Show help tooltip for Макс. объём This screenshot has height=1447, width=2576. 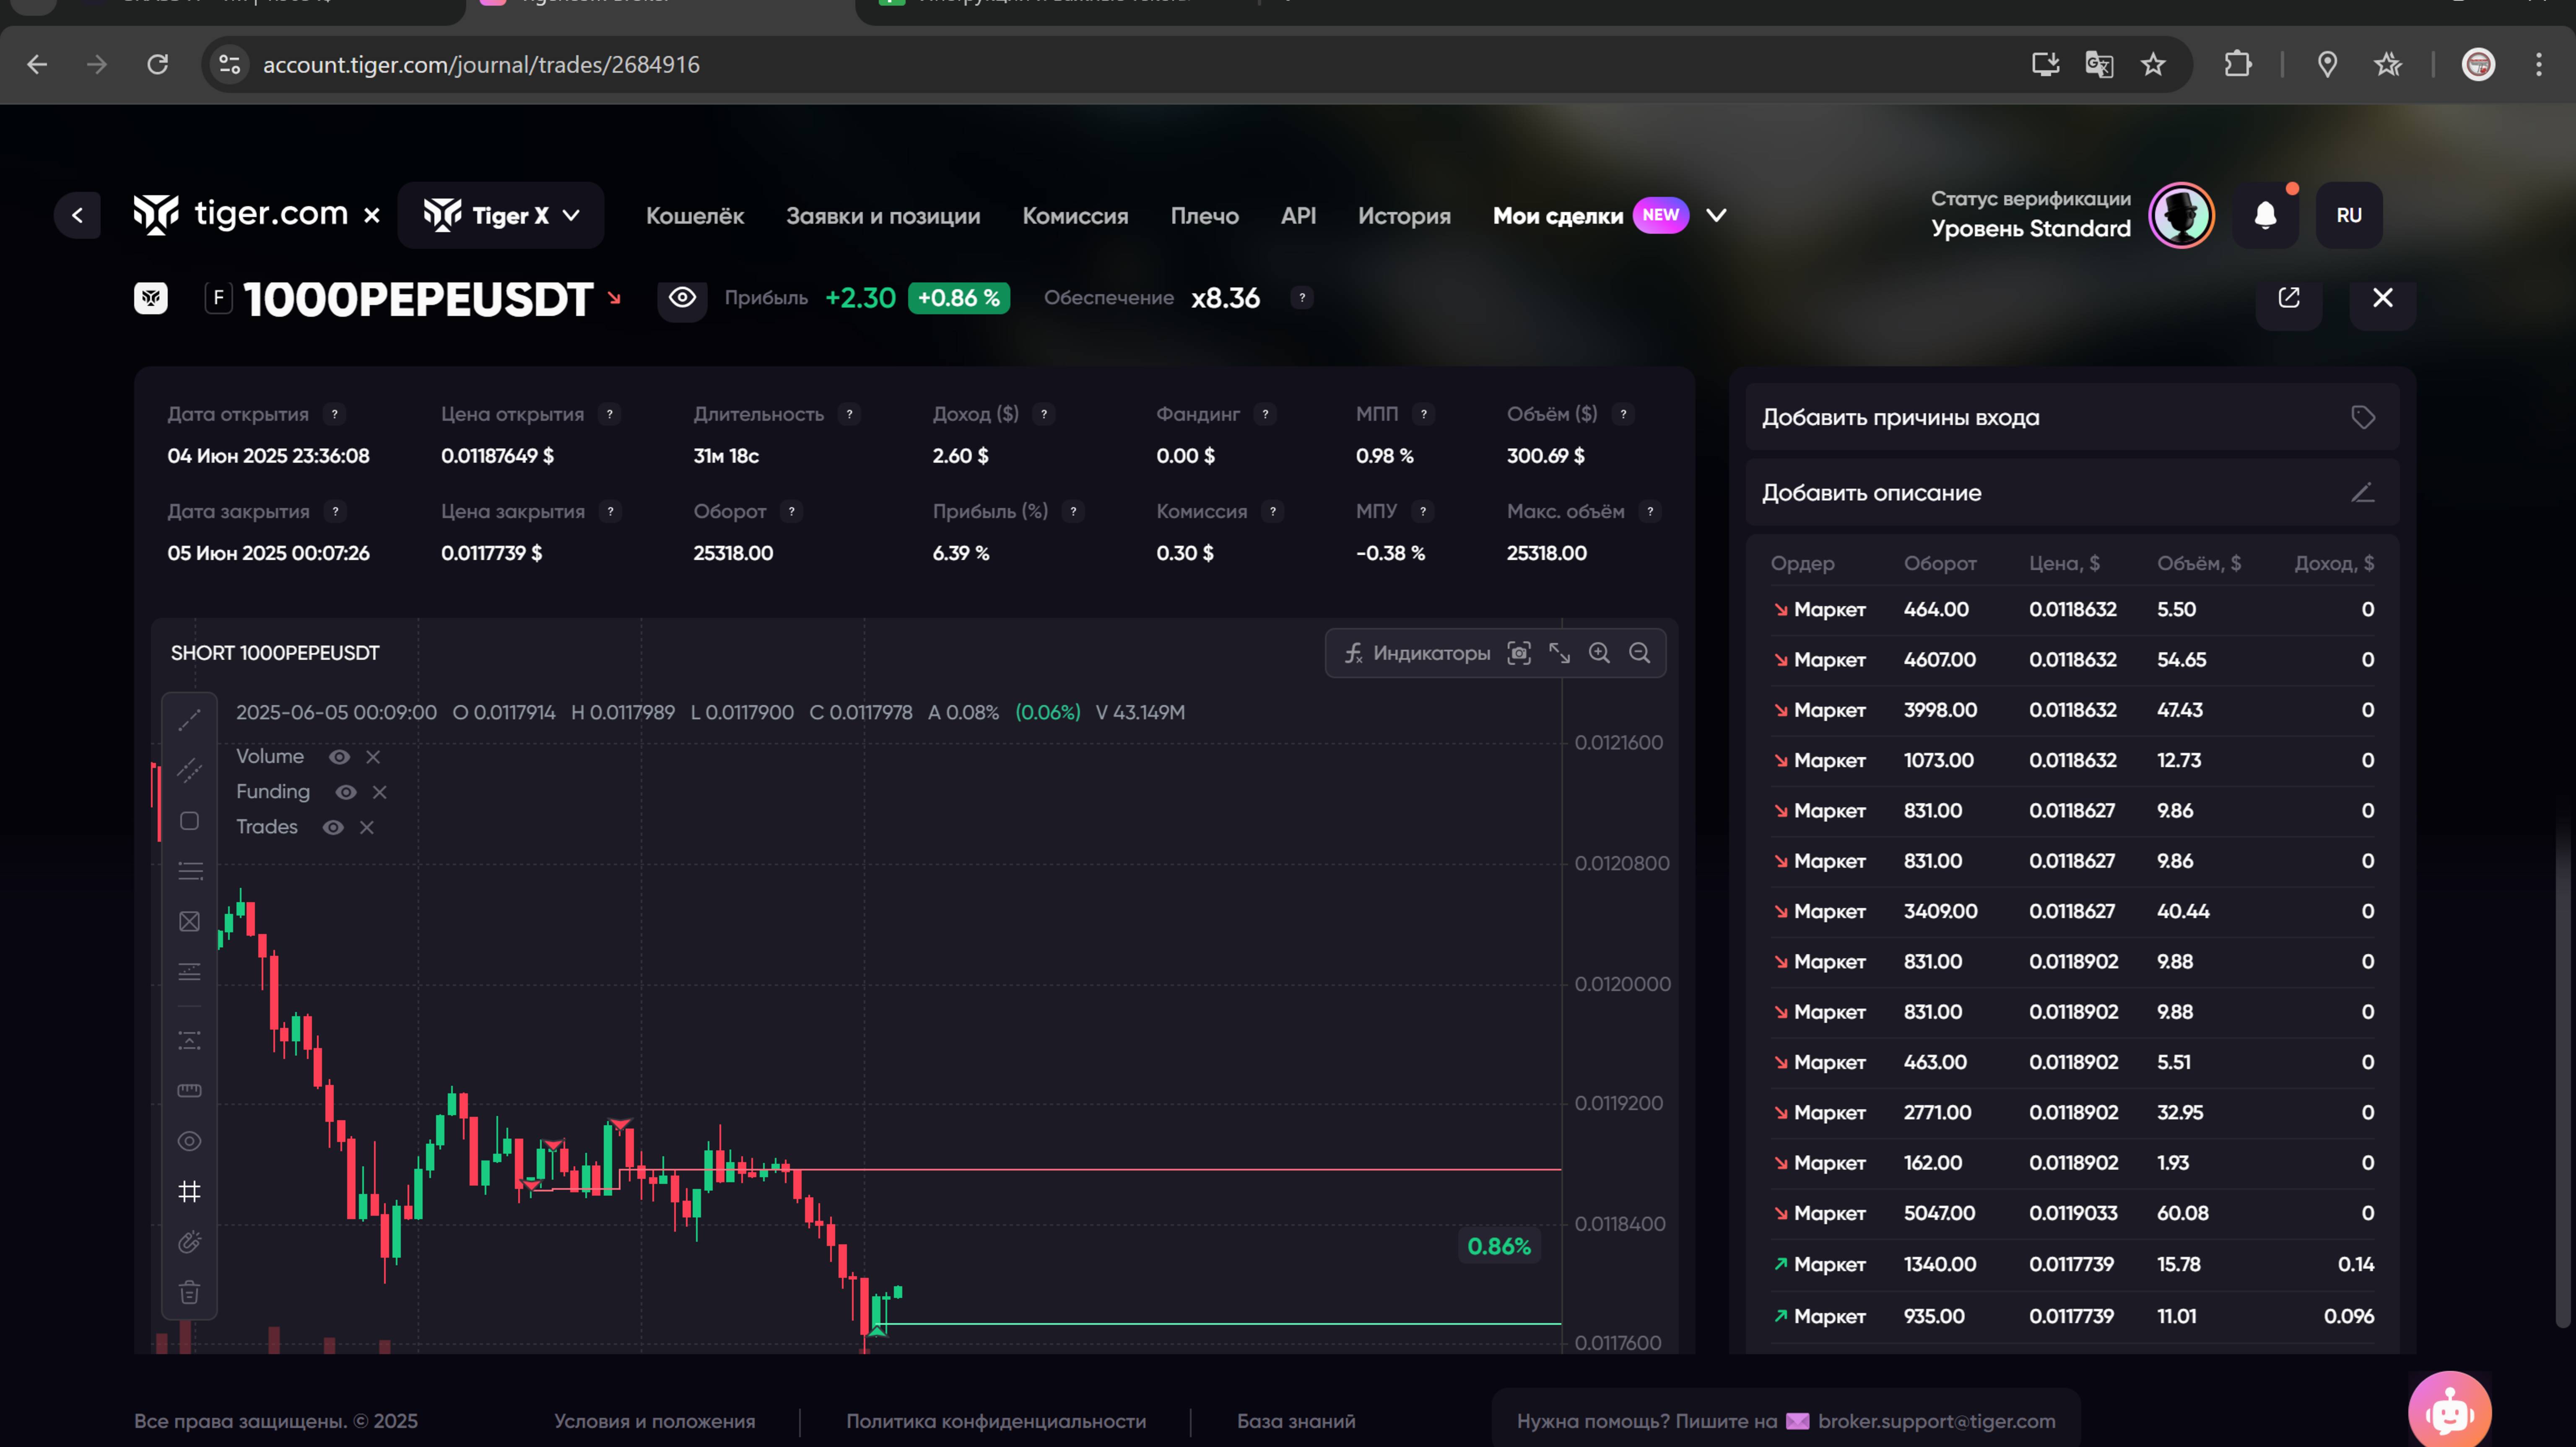click(x=1650, y=511)
